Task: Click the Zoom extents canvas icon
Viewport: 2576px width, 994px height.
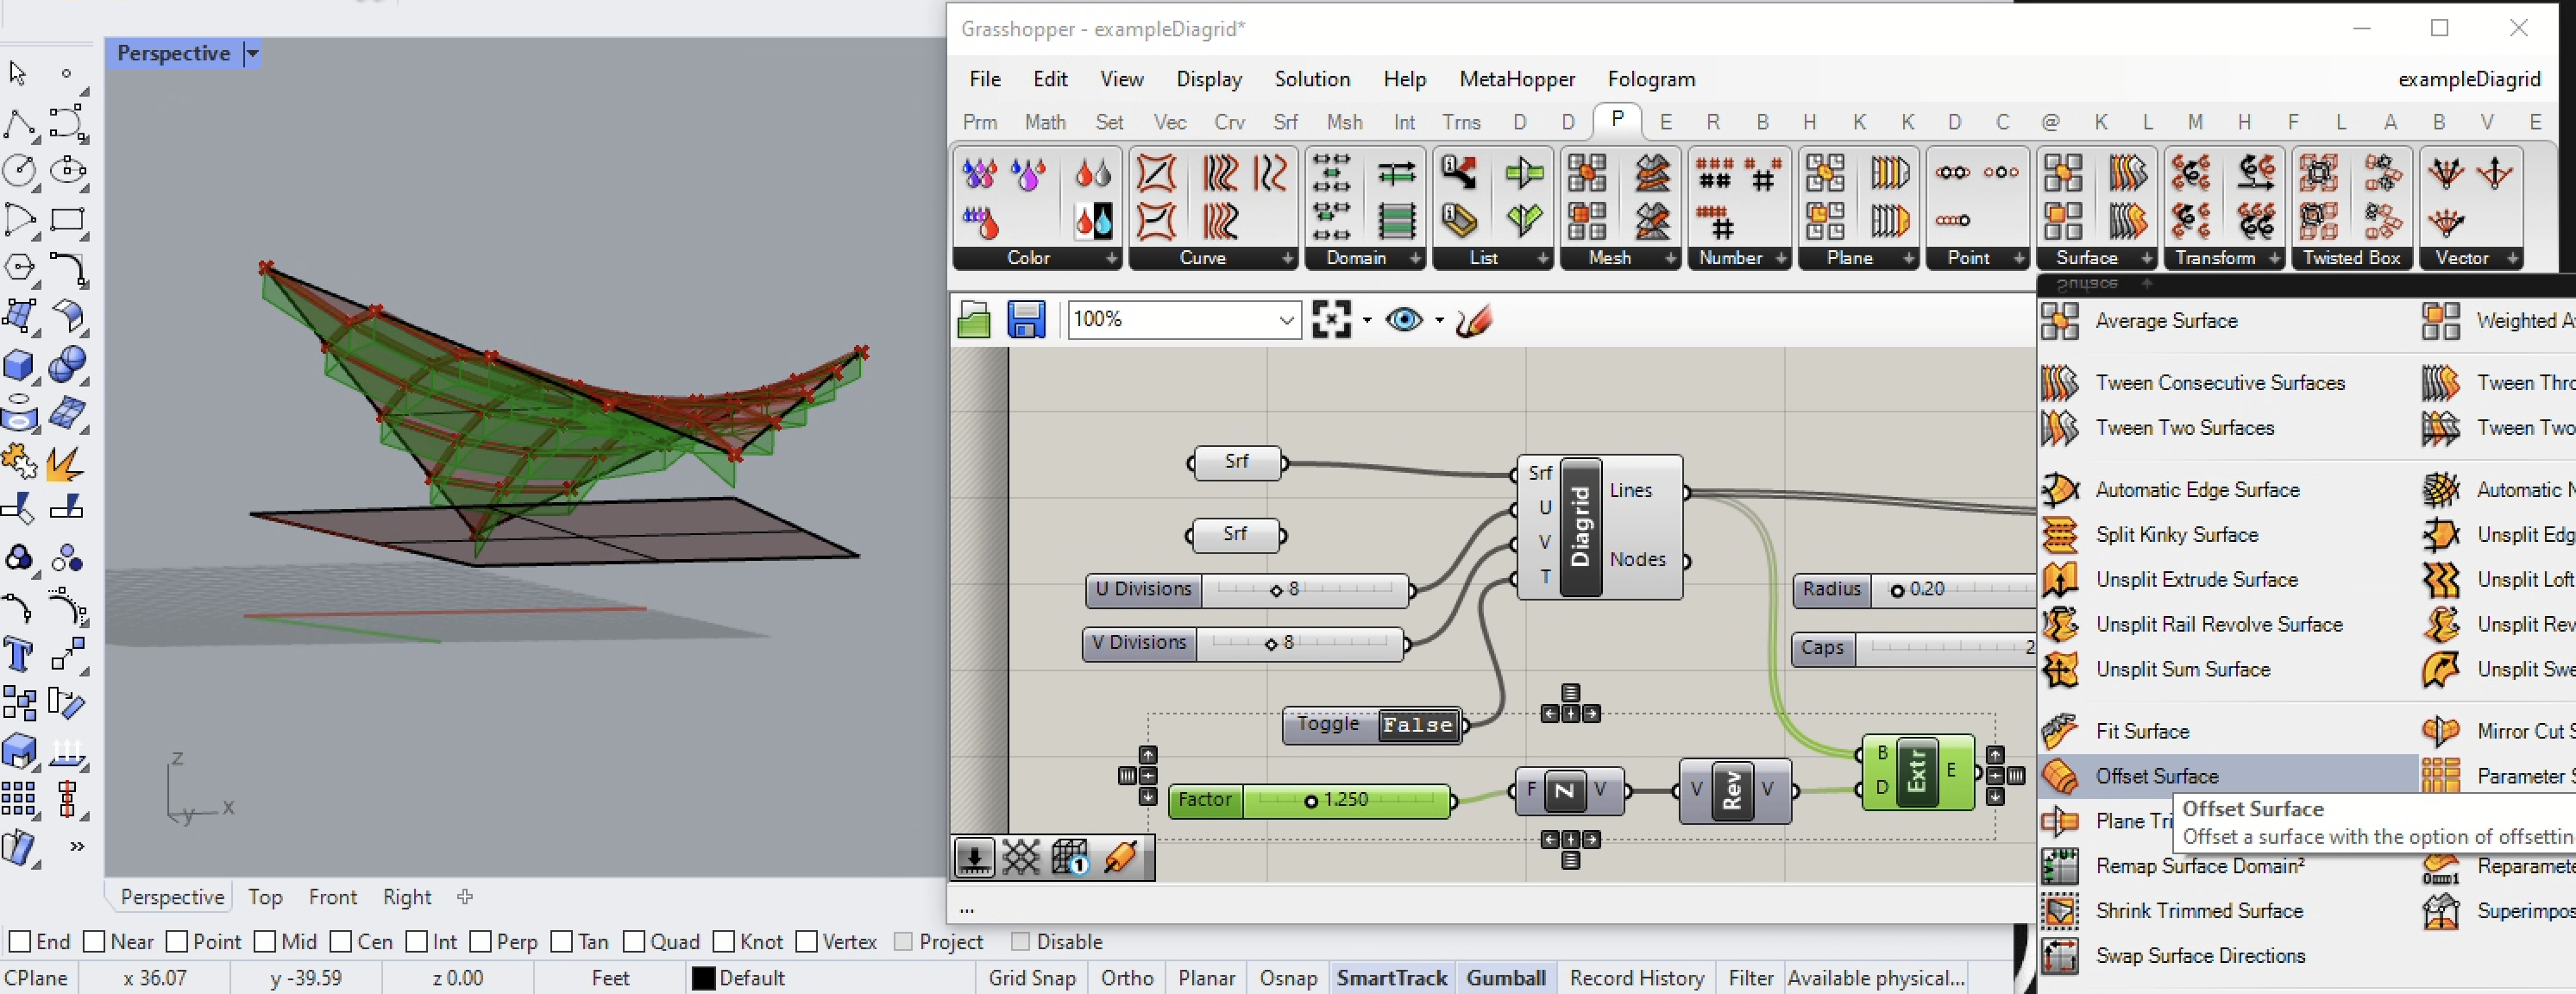Action: (x=1331, y=320)
